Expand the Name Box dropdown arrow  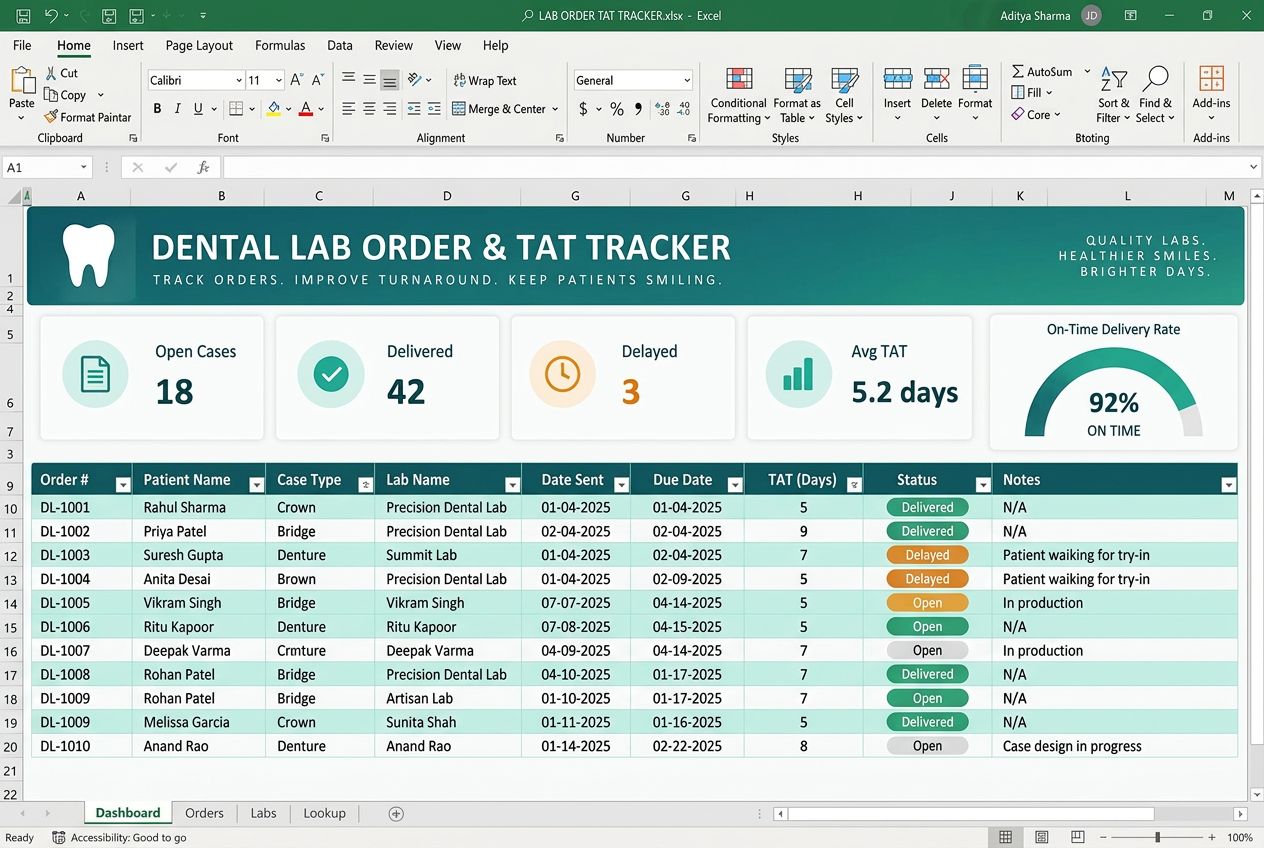(82, 168)
